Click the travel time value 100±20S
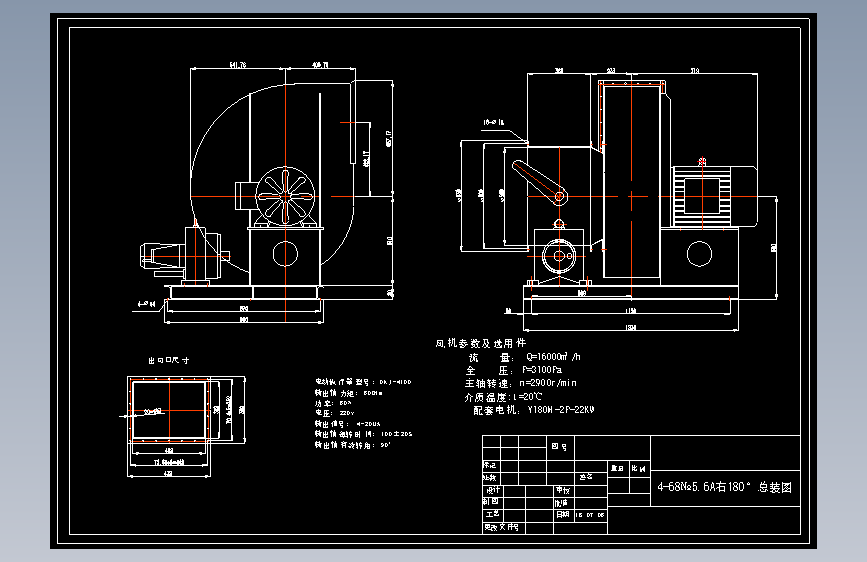The image size is (867, 562). (x=396, y=434)
